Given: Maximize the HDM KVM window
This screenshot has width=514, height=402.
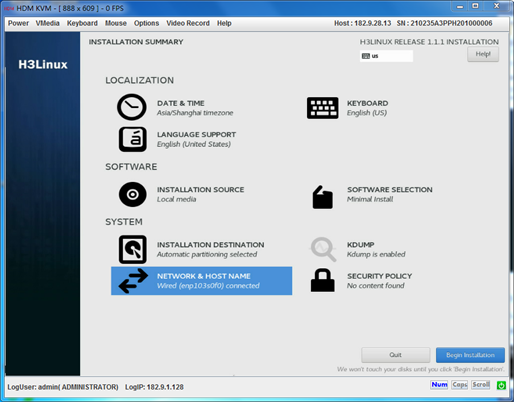Looking at the screenshot, I should tap(475, 6).
